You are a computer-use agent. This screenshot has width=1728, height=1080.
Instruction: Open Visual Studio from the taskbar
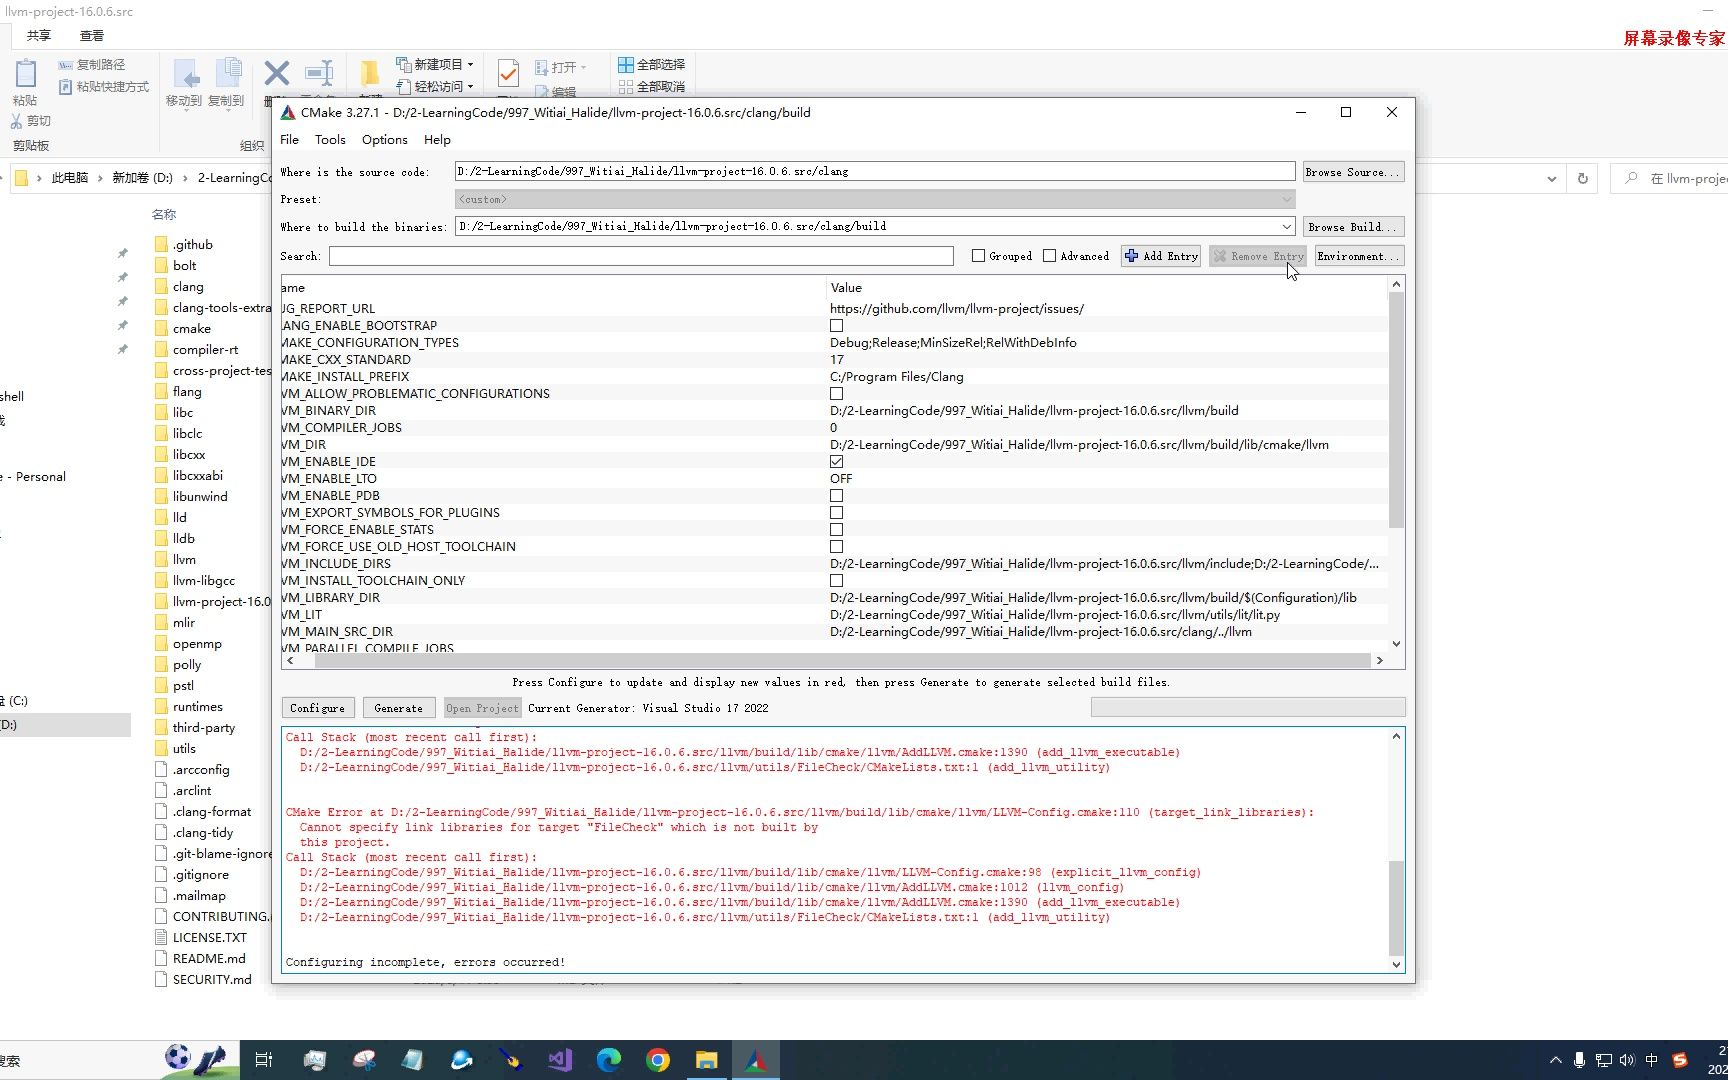click(x=560, y=1060)
